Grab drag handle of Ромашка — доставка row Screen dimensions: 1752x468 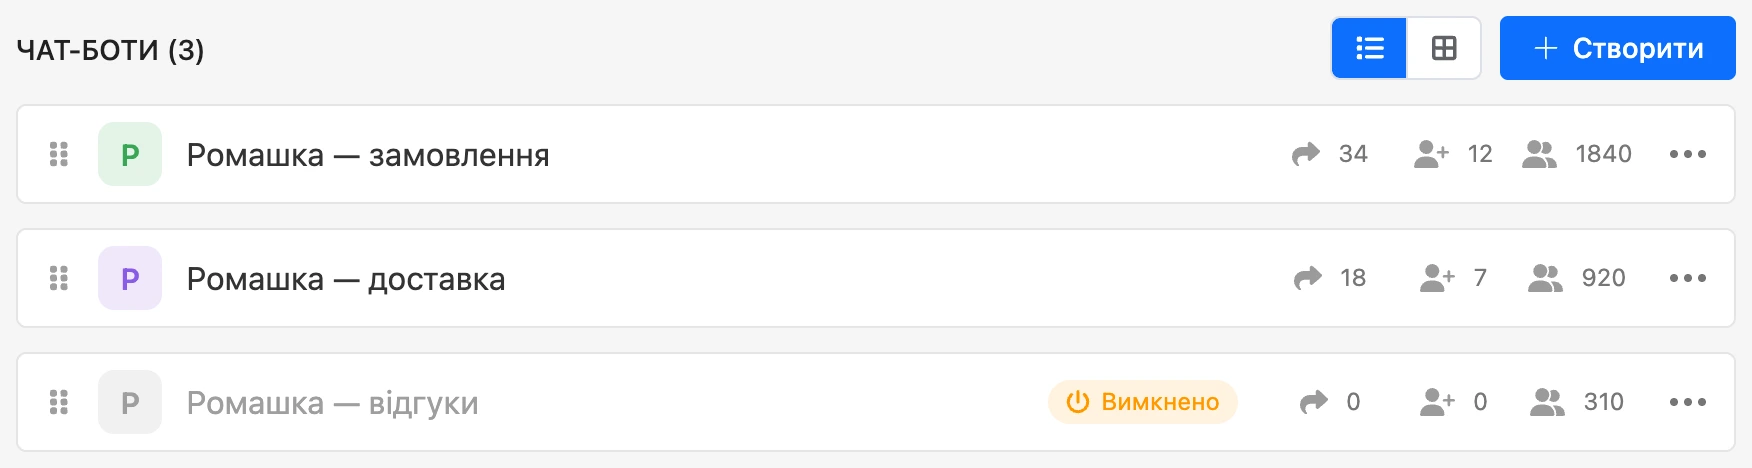pos(59,278)
